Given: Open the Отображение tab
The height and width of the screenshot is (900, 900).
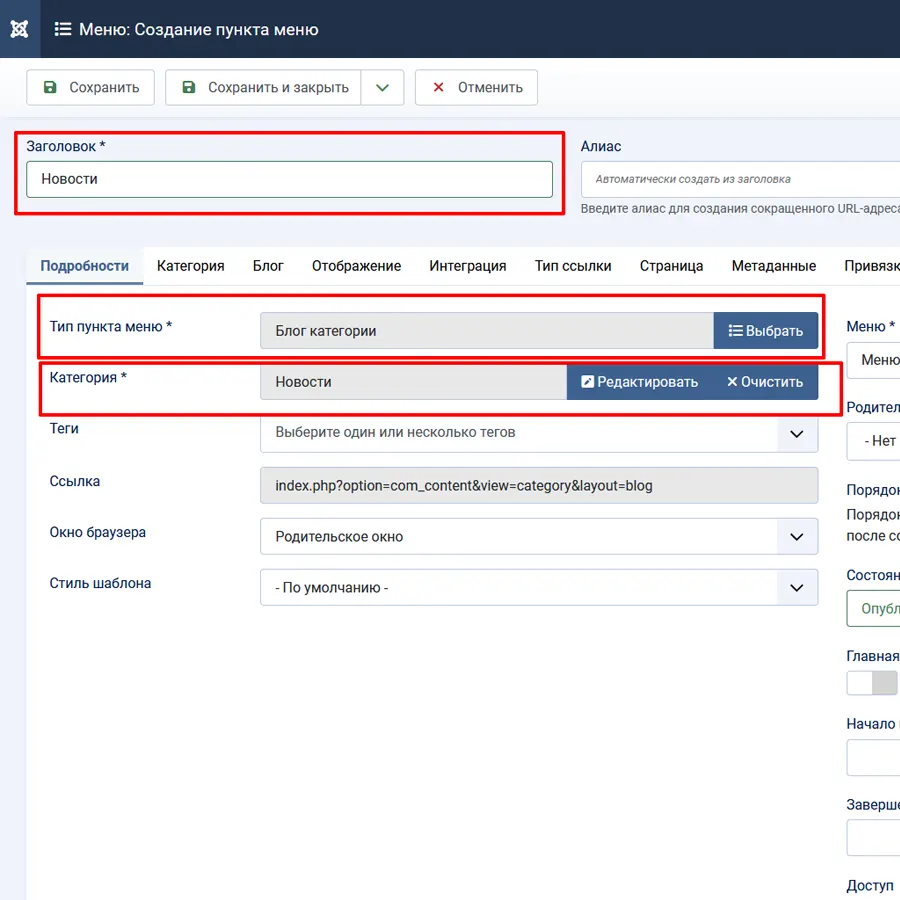Looking at the screenshot, I should coord(356,266).
